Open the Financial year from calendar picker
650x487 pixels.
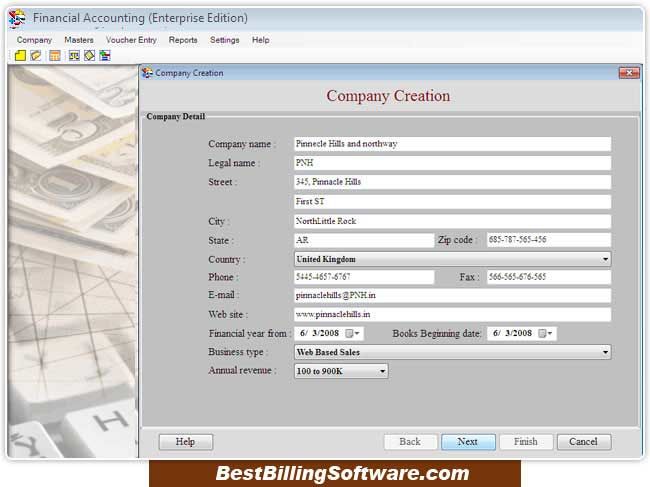[x=355, y=334]
